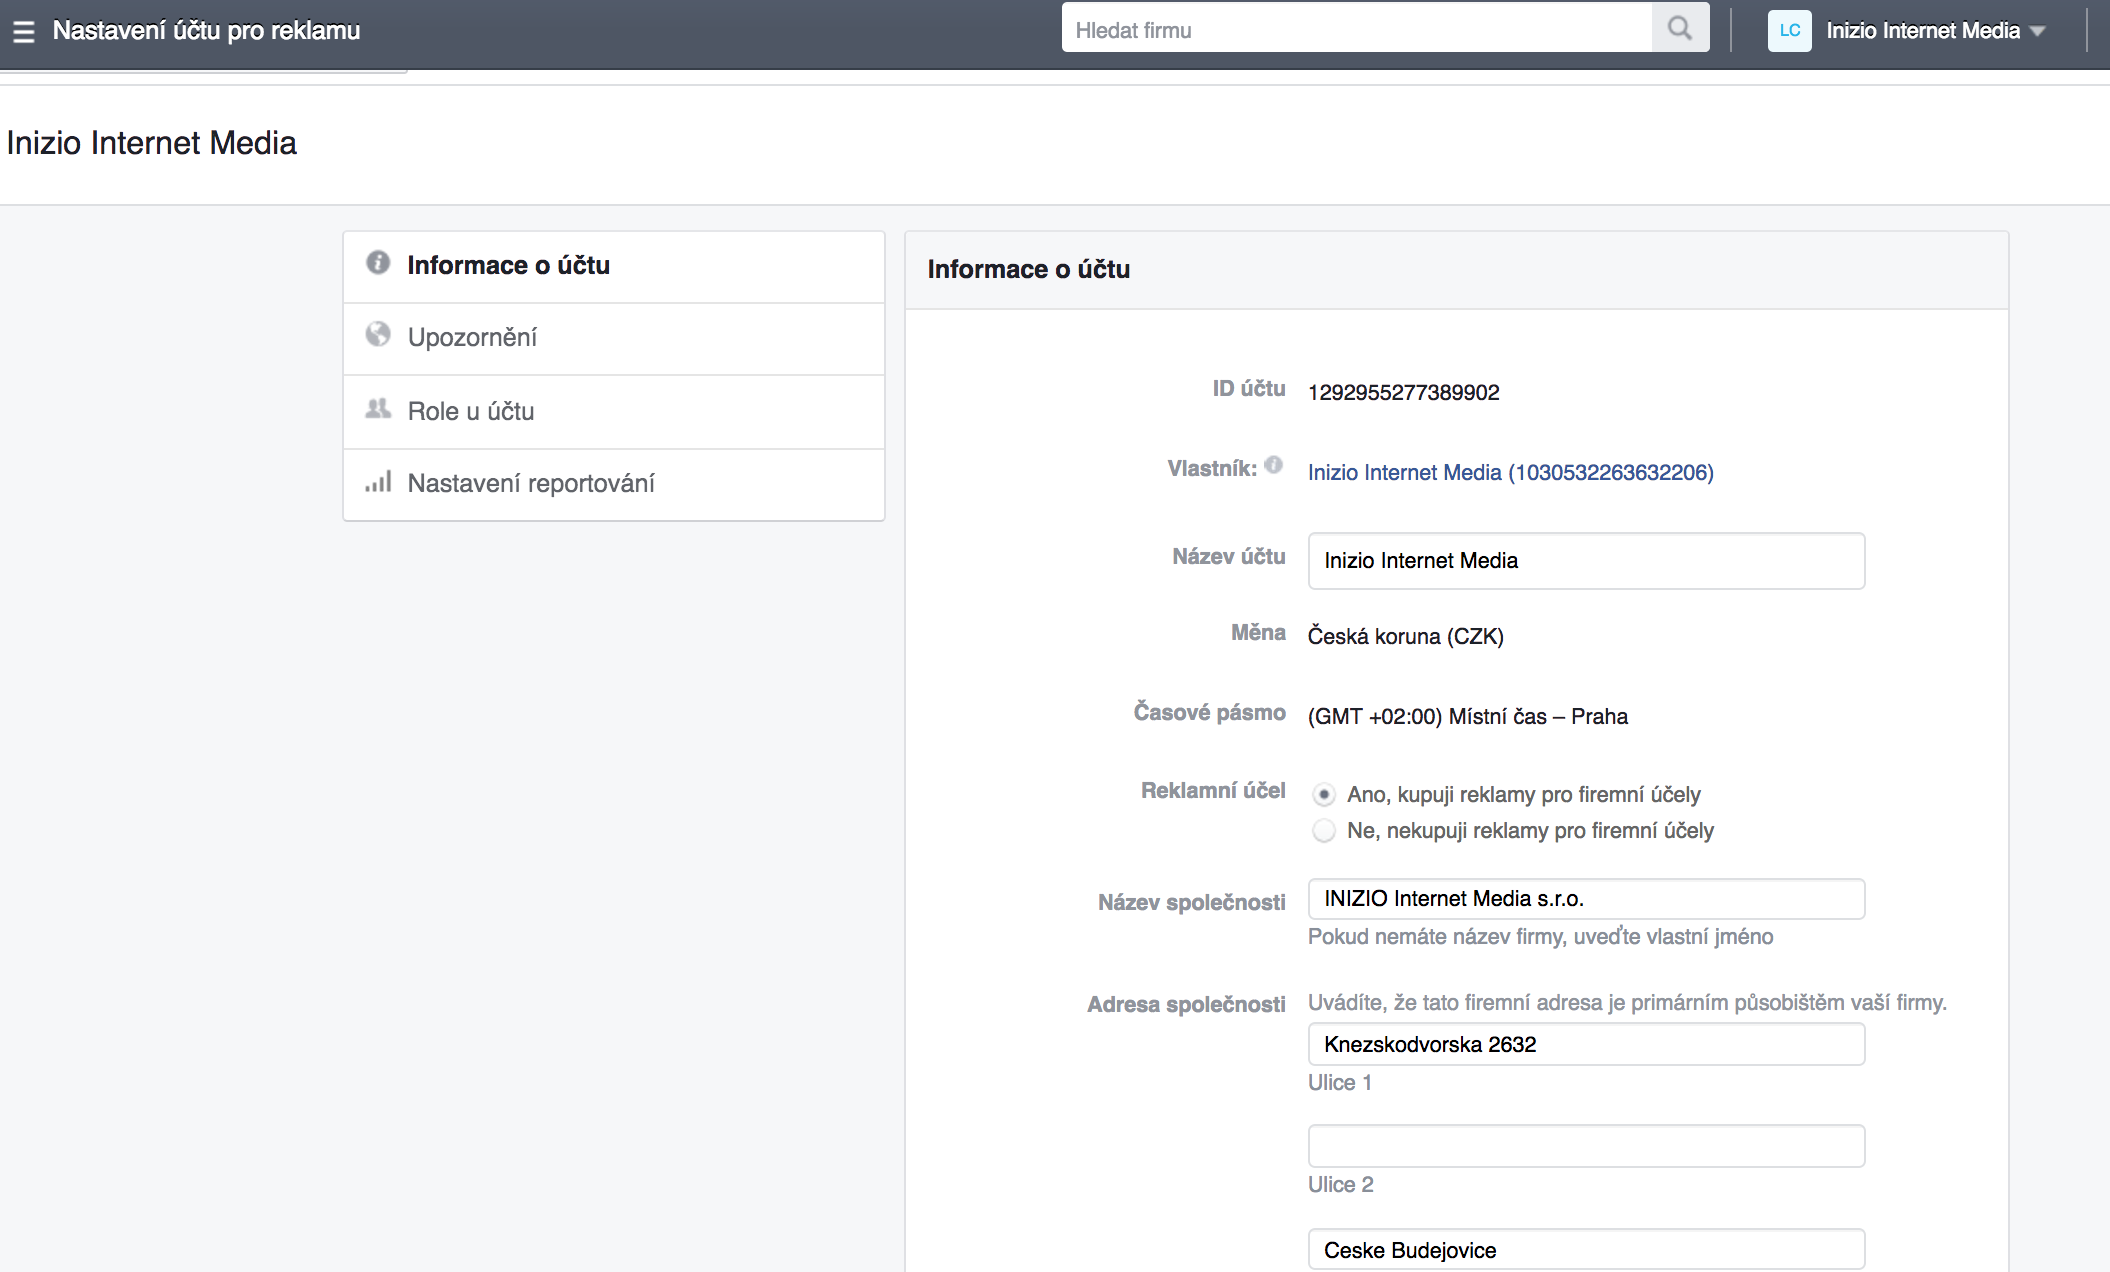
Task: Click the Inizio Internet Media account name in header
Action: [1923, 31]
